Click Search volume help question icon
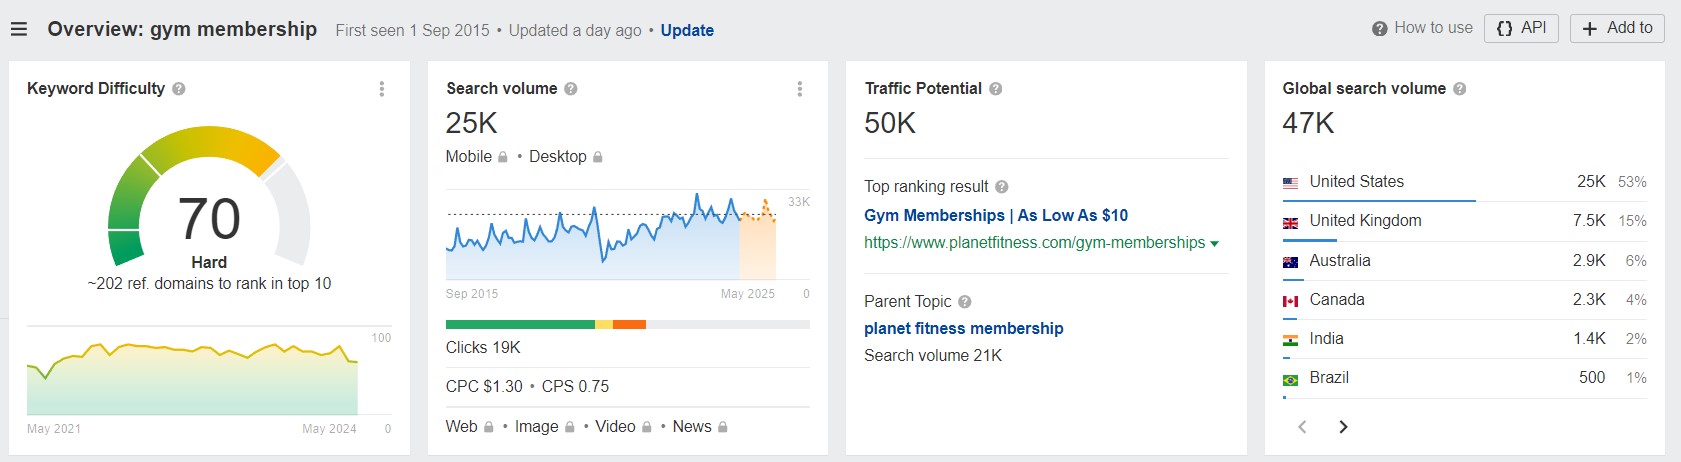 coord(571,89)
